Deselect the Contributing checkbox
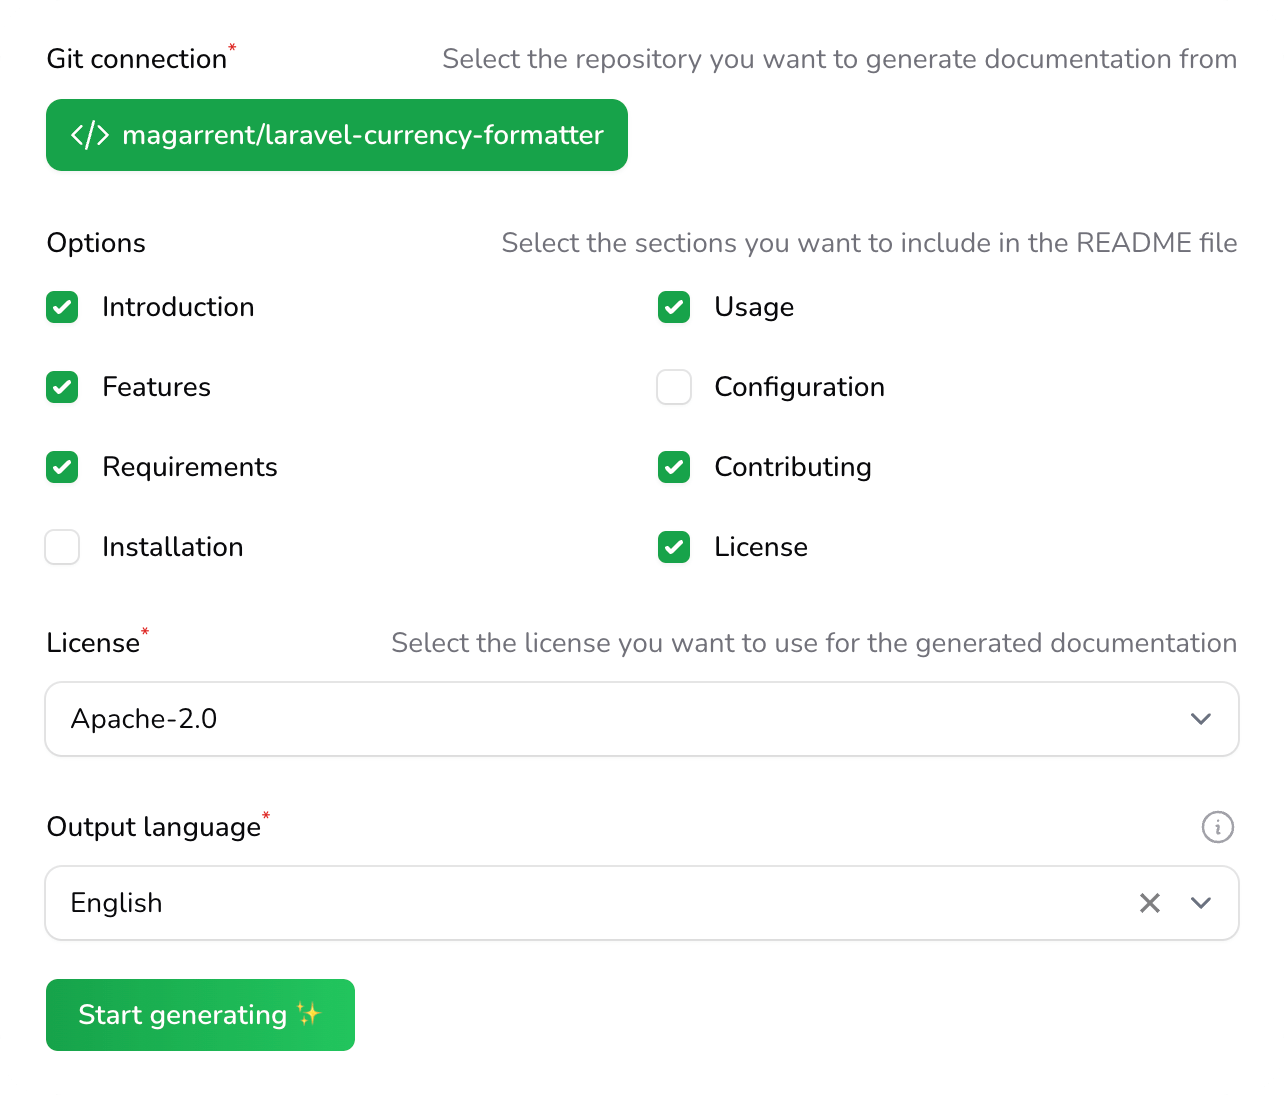The image size is (1284, 1095). click(674, 467)
